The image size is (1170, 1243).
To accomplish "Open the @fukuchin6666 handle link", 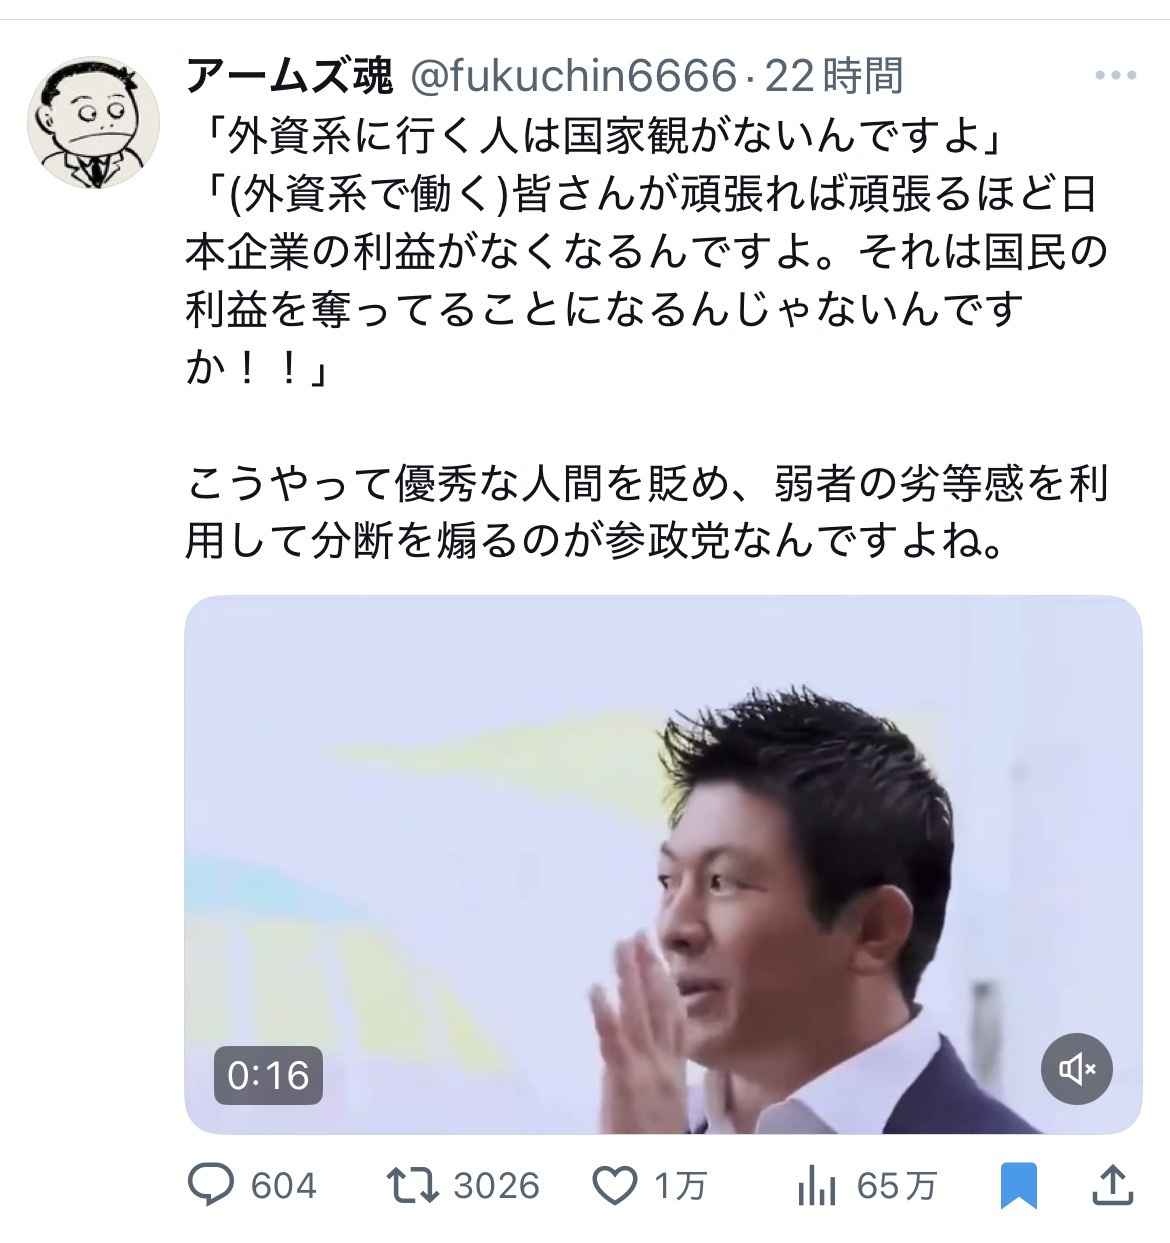I will pos(574,76).
